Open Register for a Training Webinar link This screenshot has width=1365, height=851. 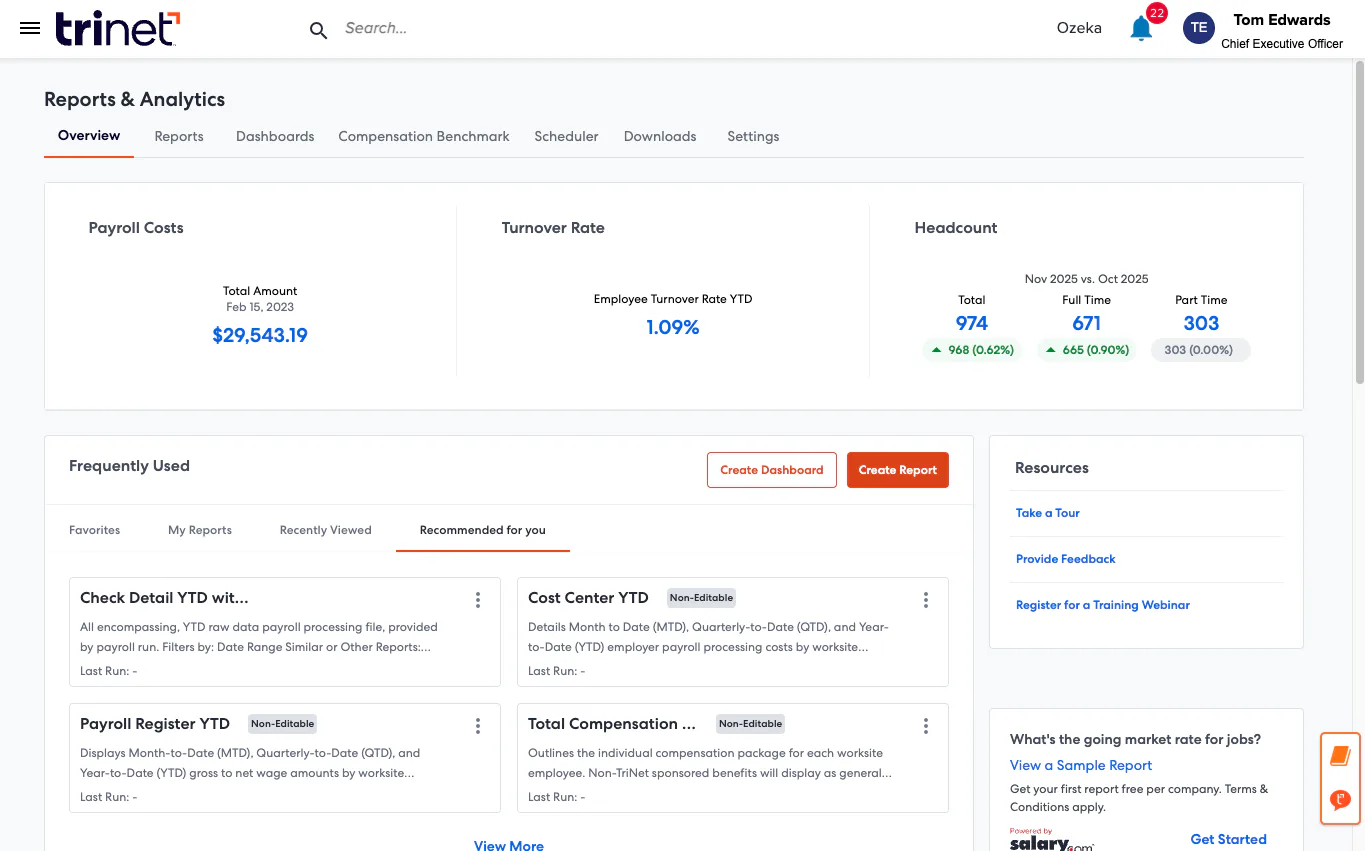click(1103, 605)
